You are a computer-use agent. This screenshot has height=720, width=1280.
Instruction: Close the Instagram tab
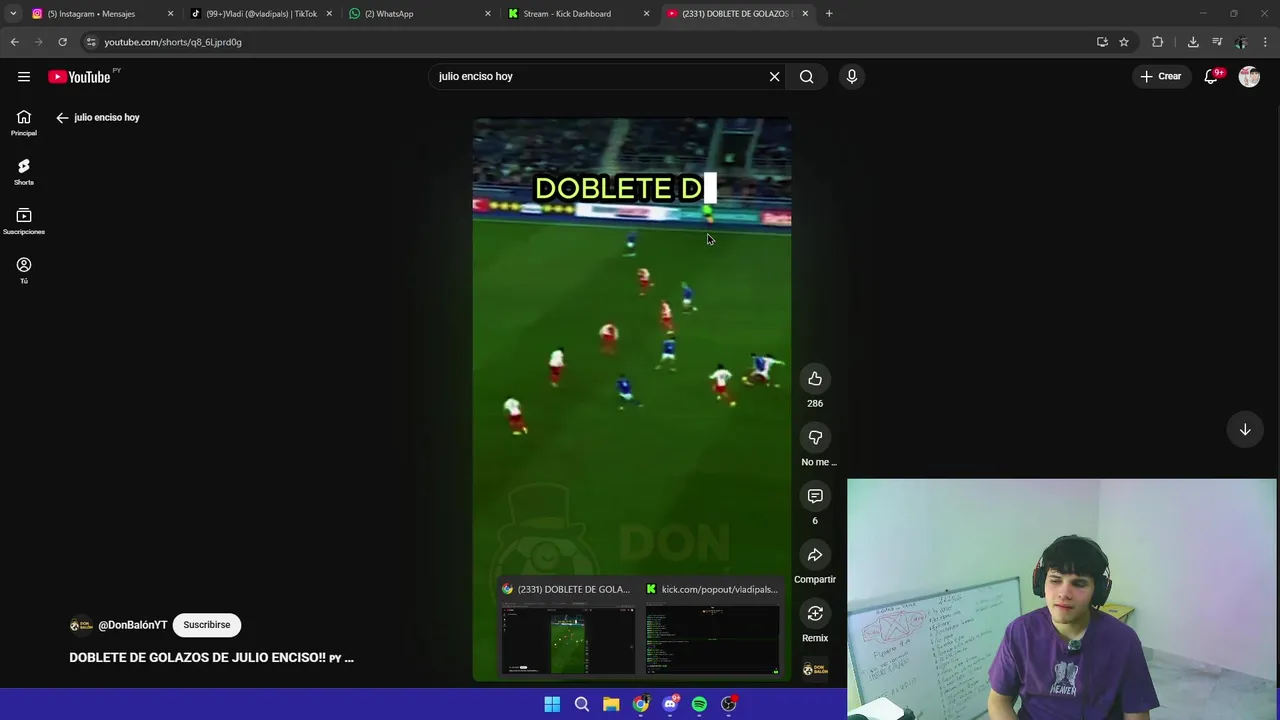coord(170,14)
